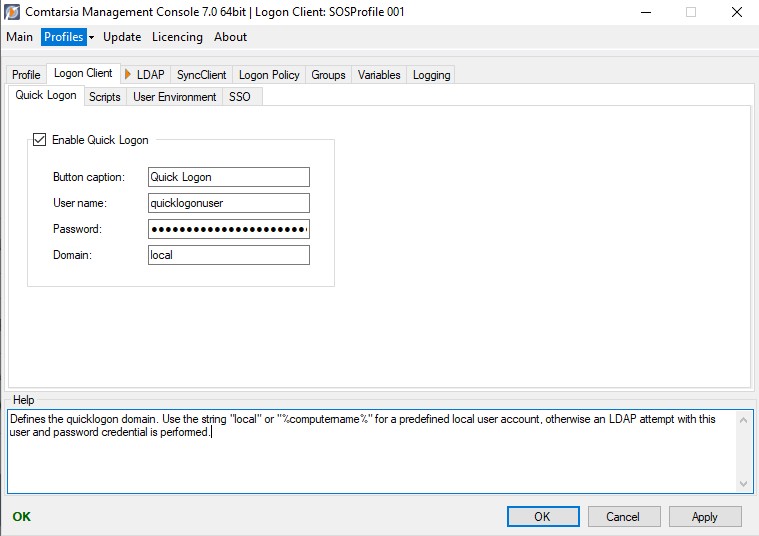
Task: Click the Help box scroll up arrow
Action: 744,420
